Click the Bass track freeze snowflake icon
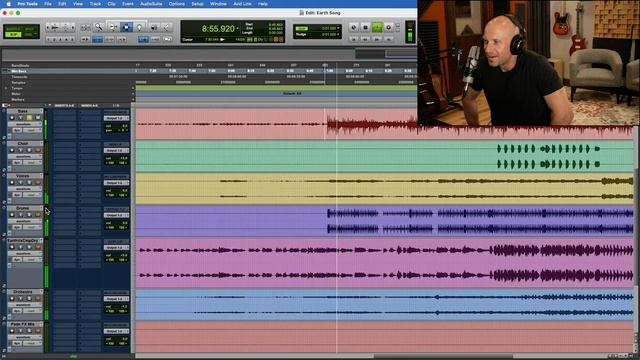 tap(4, 138)
